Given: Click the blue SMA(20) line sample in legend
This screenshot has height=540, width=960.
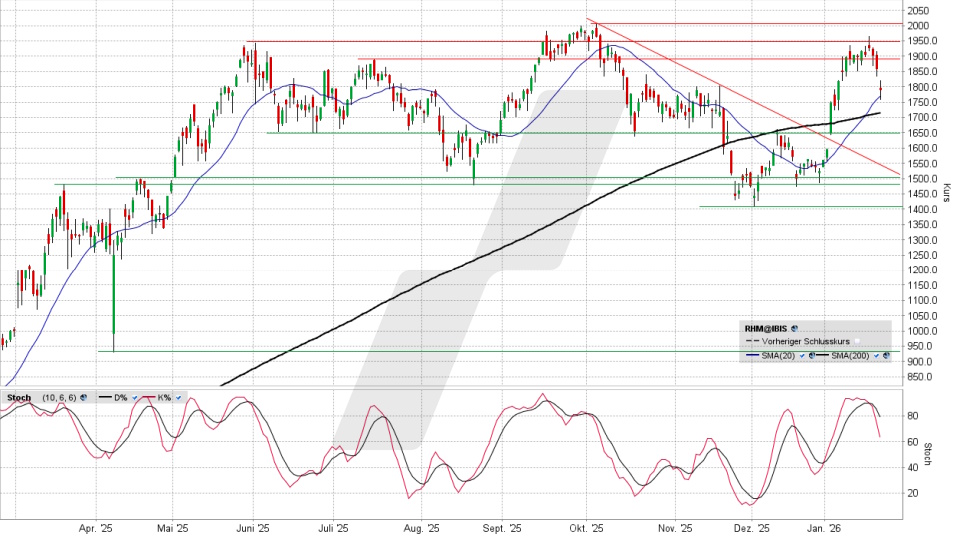Looking at the screenshot, I should point(750,355).
